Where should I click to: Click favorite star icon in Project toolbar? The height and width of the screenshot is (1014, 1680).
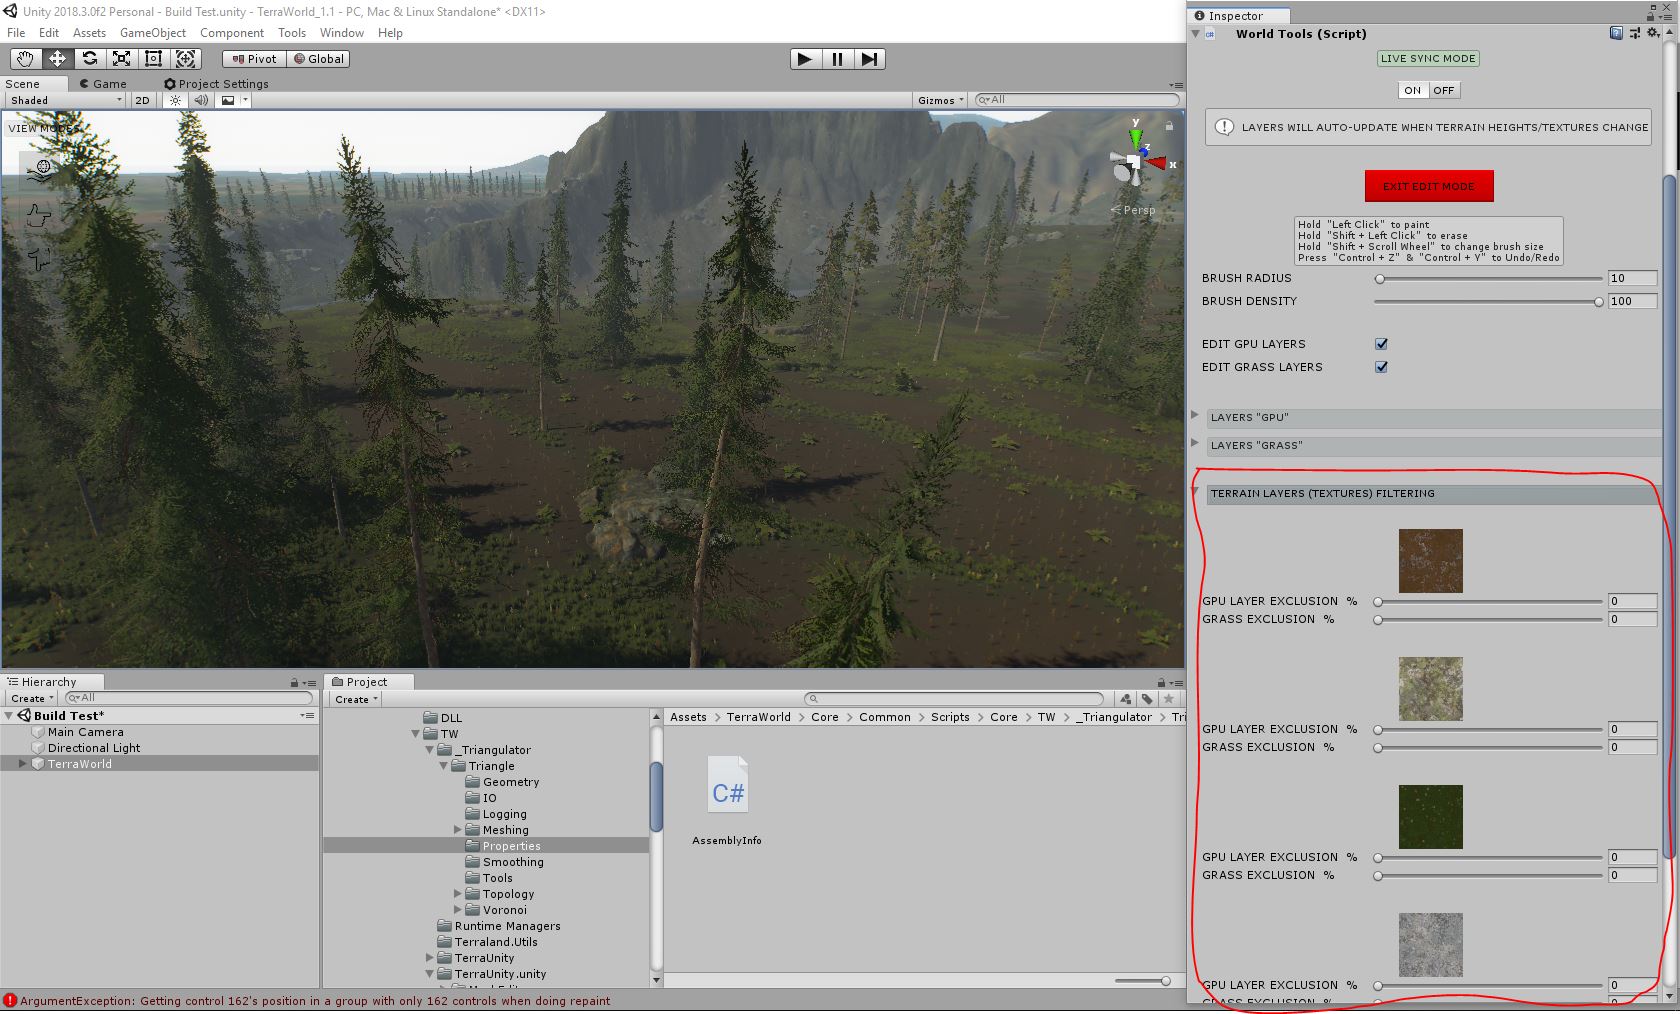point(1168,699)
